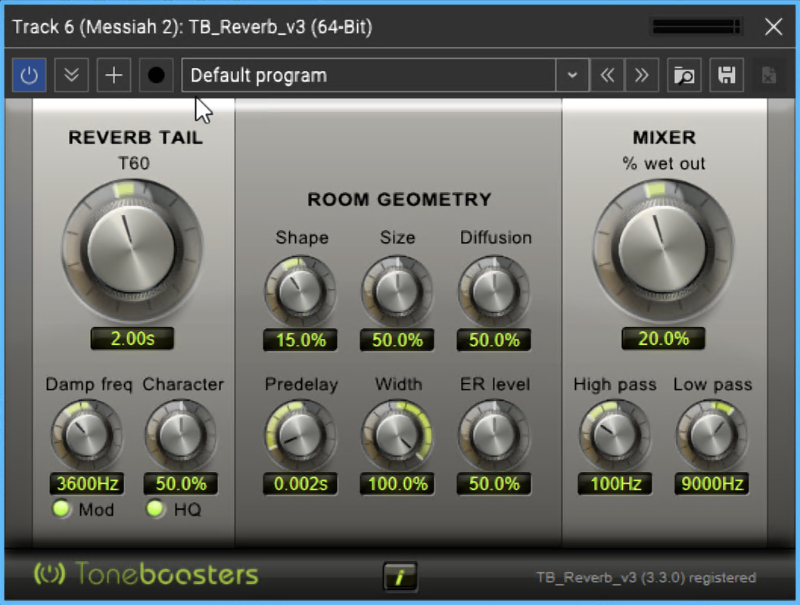Click the plus icon in toolbar

[114, 75]
